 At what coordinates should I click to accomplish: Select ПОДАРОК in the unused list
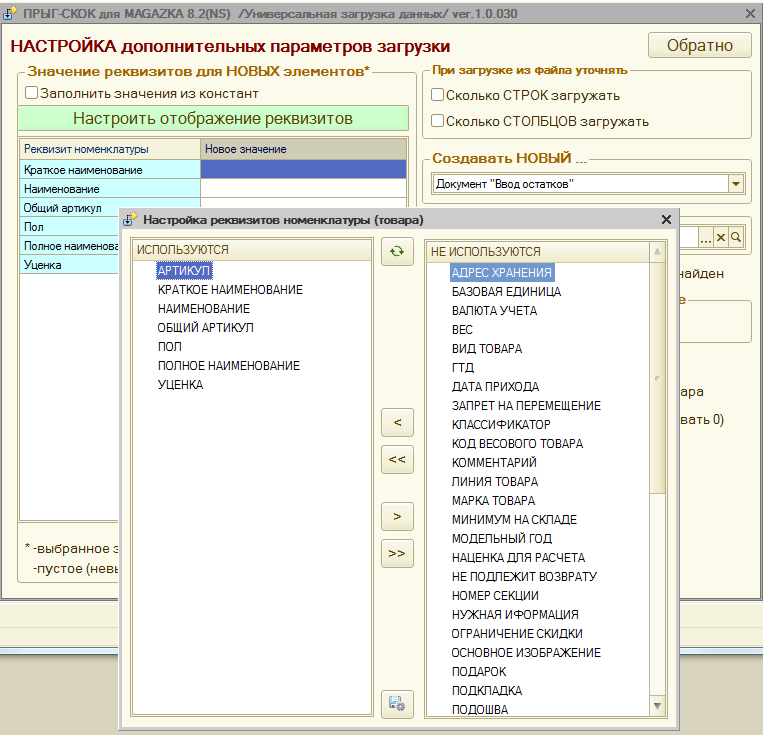pyautogui.click(x=479, y=671)
